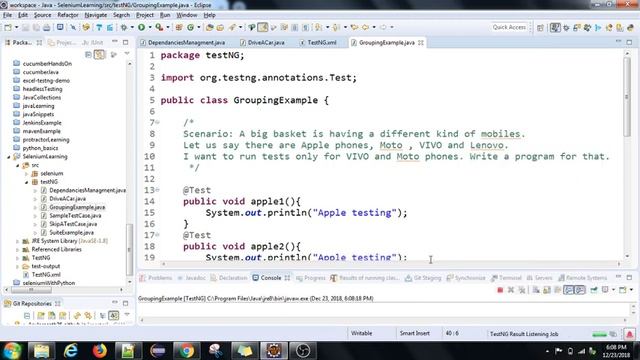Open the Edit menu

tap(23, 15)
